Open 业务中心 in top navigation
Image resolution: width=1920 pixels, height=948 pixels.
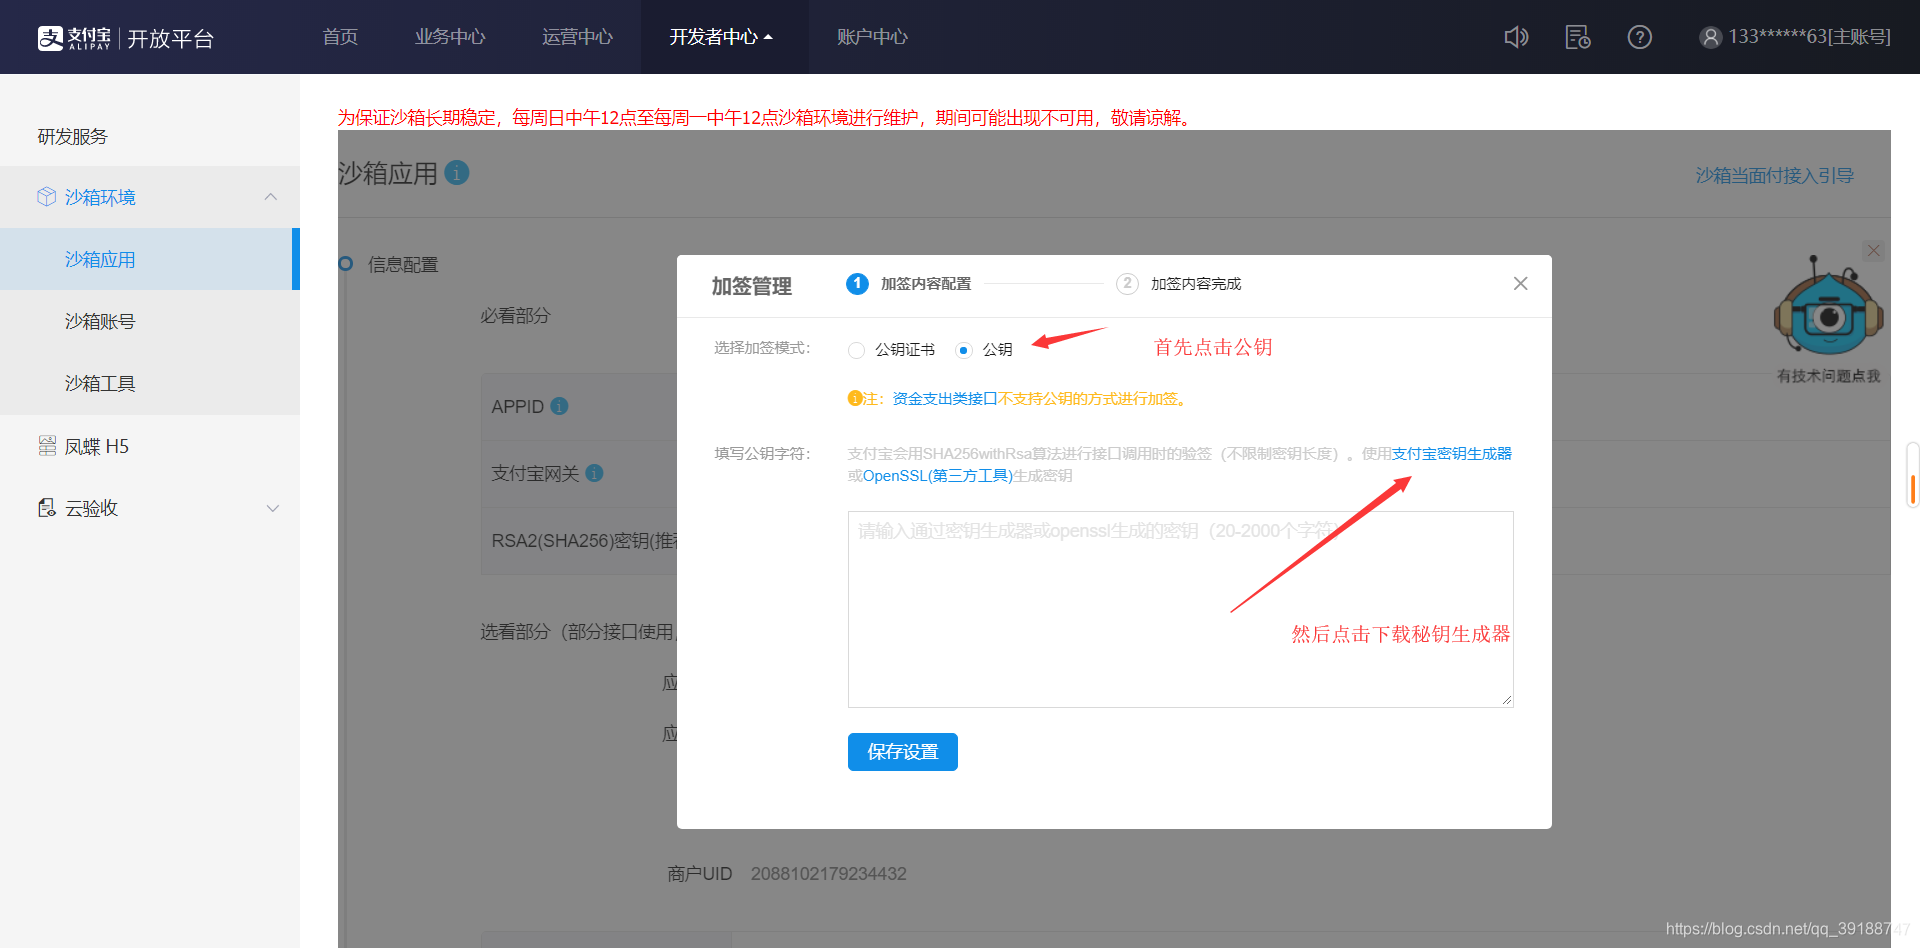coord(450,37)
